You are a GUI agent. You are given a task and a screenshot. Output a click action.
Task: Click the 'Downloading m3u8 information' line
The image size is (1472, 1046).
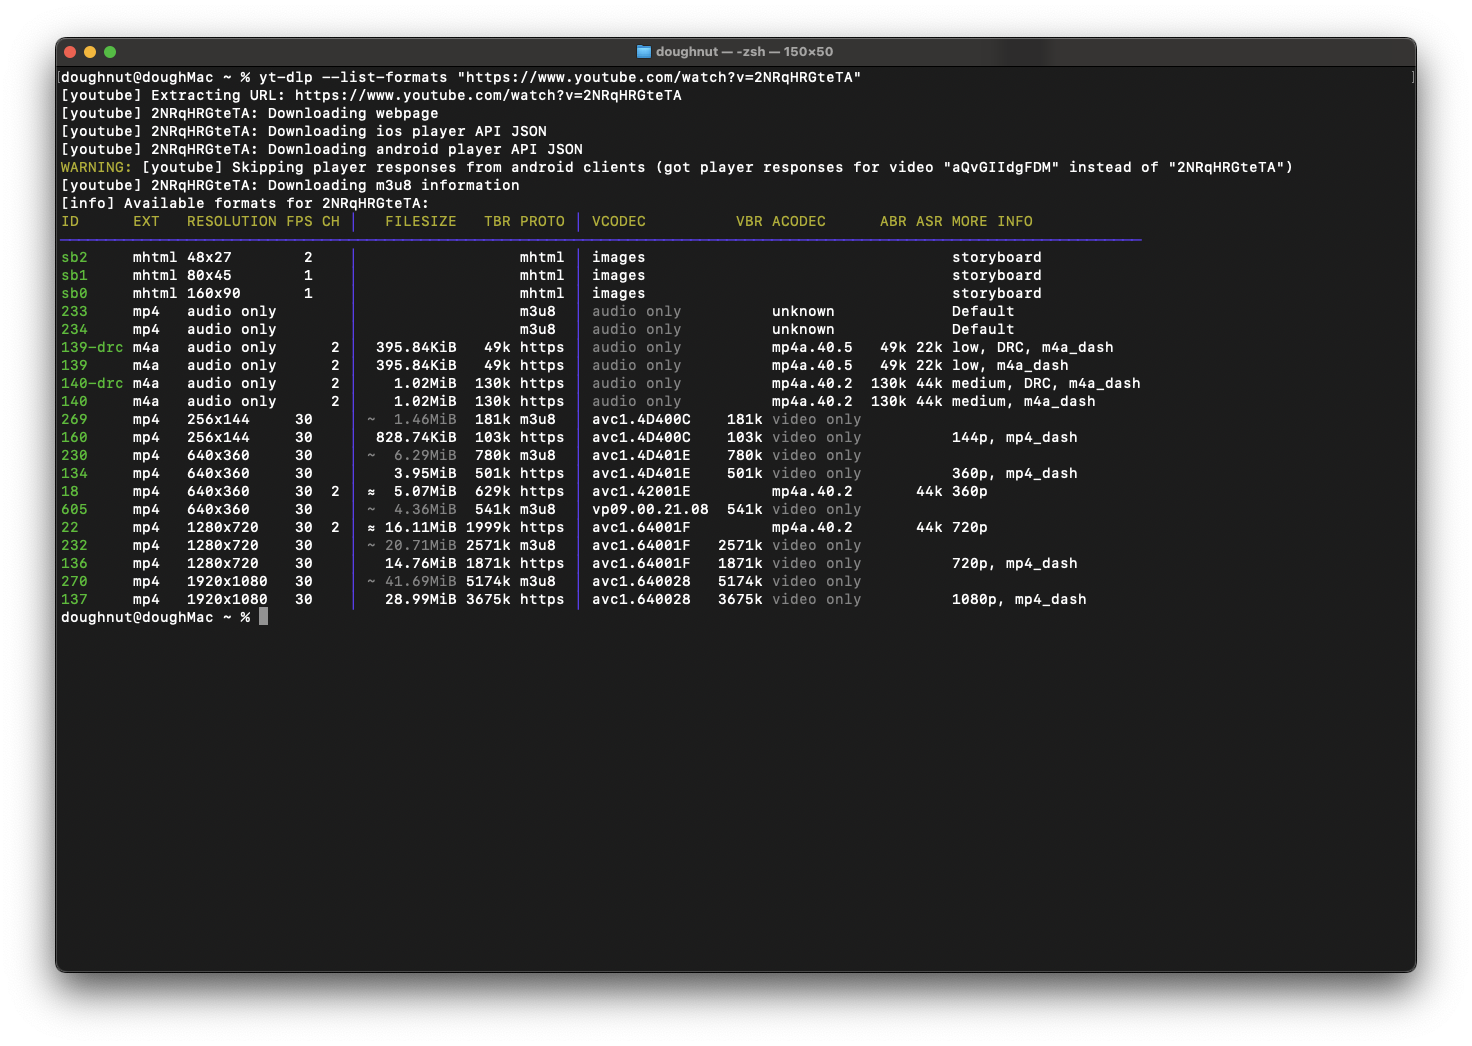(x=290, y=185)
